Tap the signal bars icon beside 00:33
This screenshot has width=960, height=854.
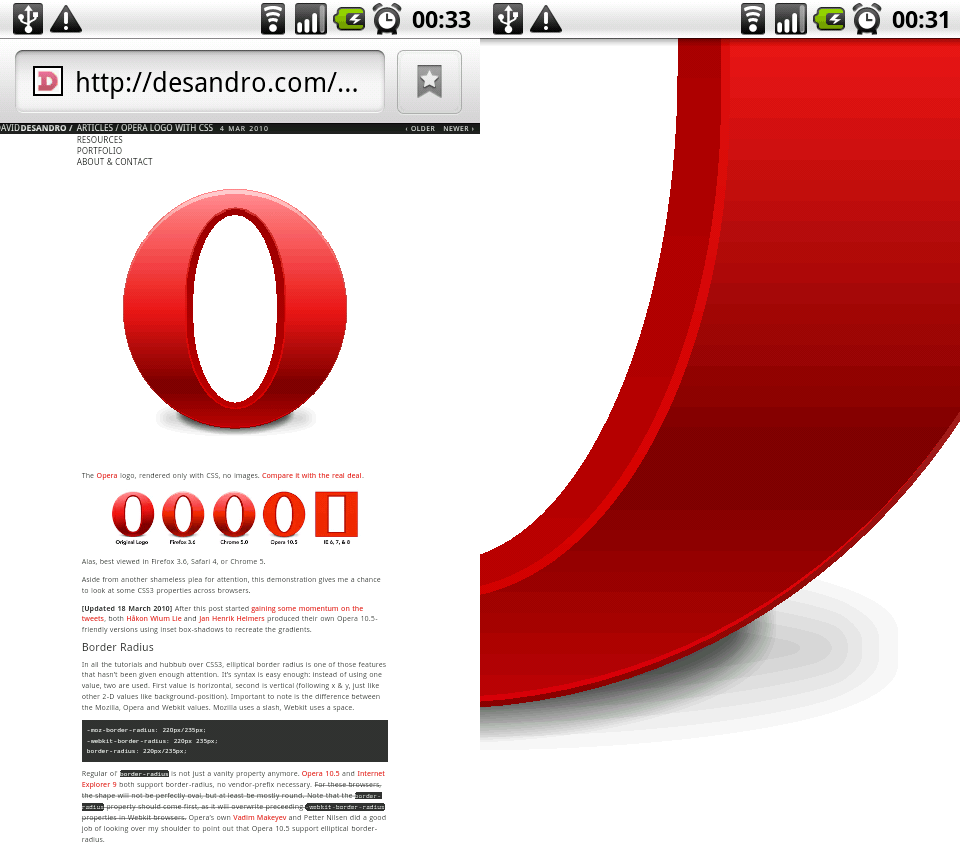click(x=310, y=18)
